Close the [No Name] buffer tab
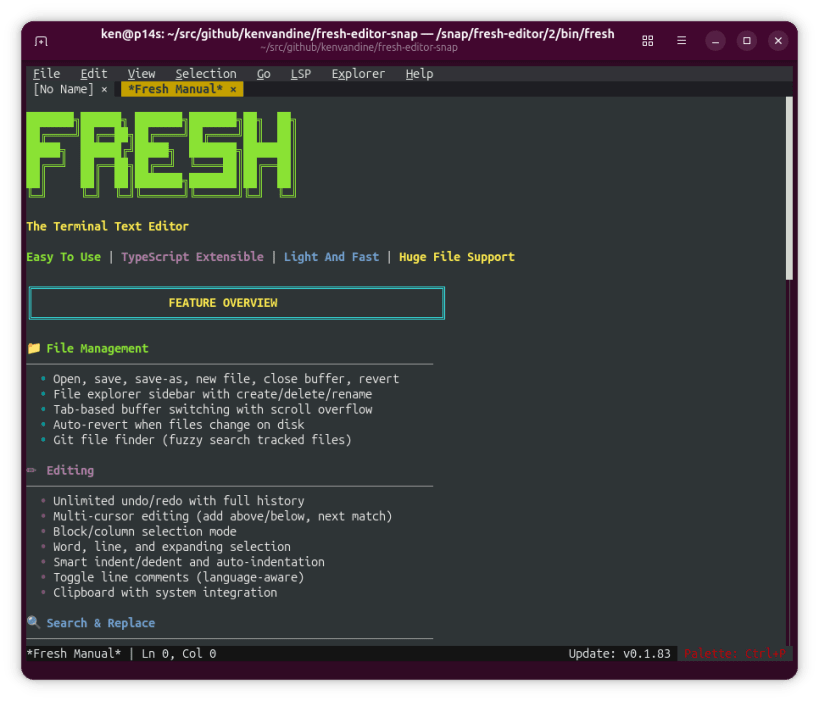The width and height of the screenshot is (819, 701). point(104,89)
